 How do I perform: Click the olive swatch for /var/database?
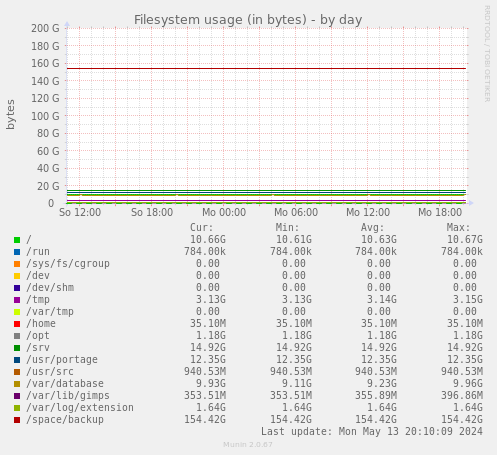(17, 384)
